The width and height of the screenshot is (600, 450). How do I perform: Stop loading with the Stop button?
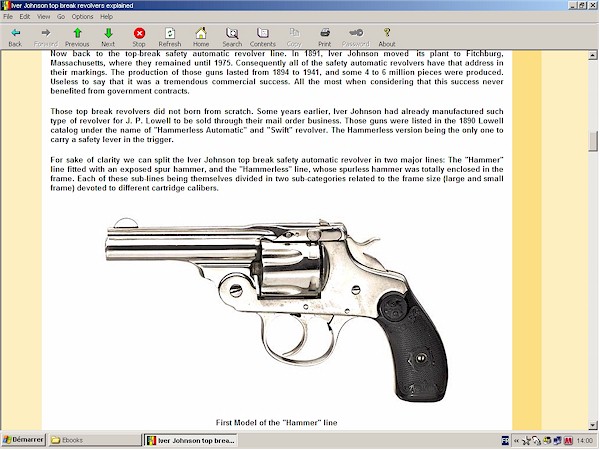[x=139, y=37]
